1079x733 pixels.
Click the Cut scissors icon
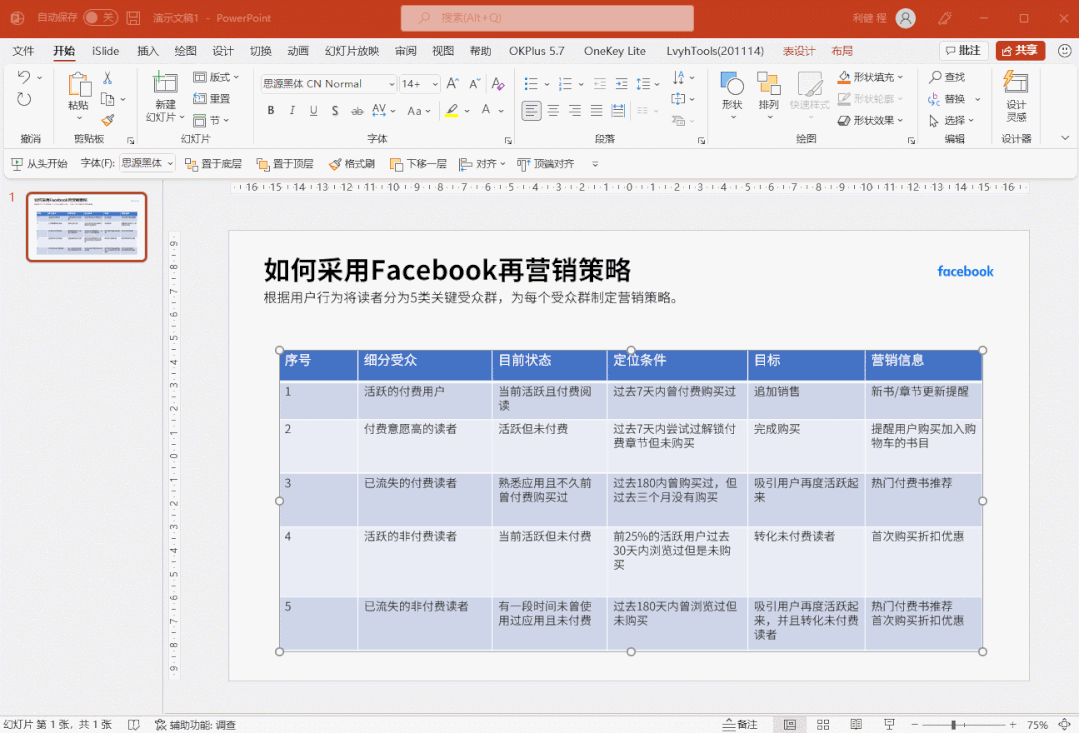pyautogui.click(x=107, y=78)
